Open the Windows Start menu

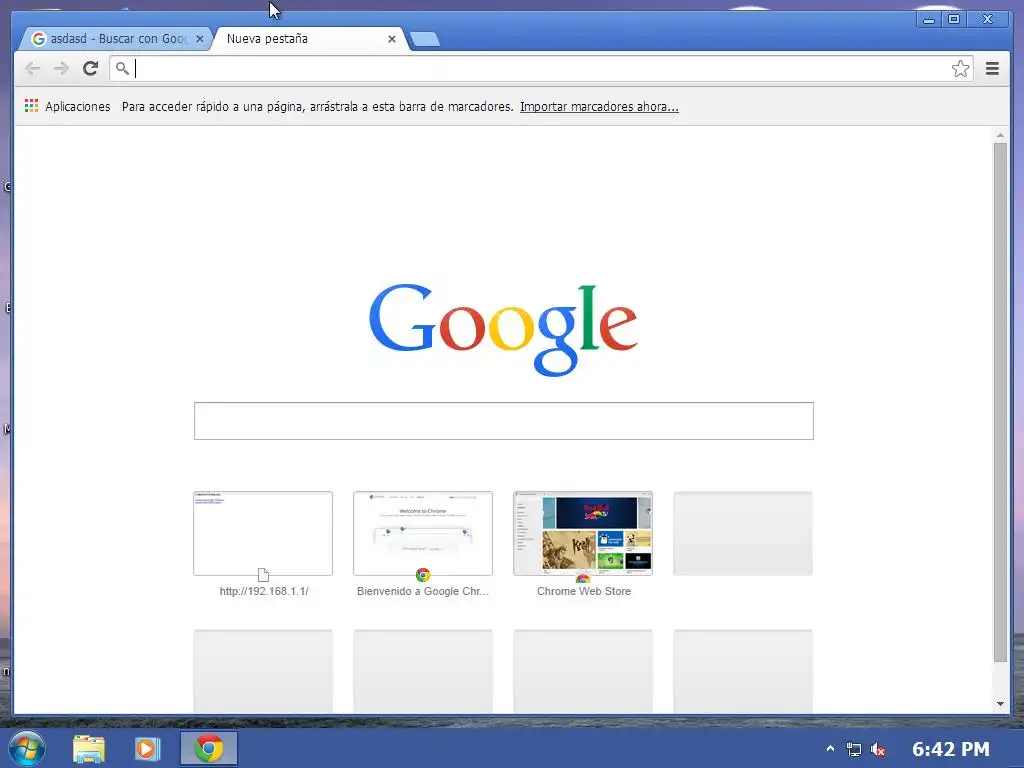tap(27, 748)
